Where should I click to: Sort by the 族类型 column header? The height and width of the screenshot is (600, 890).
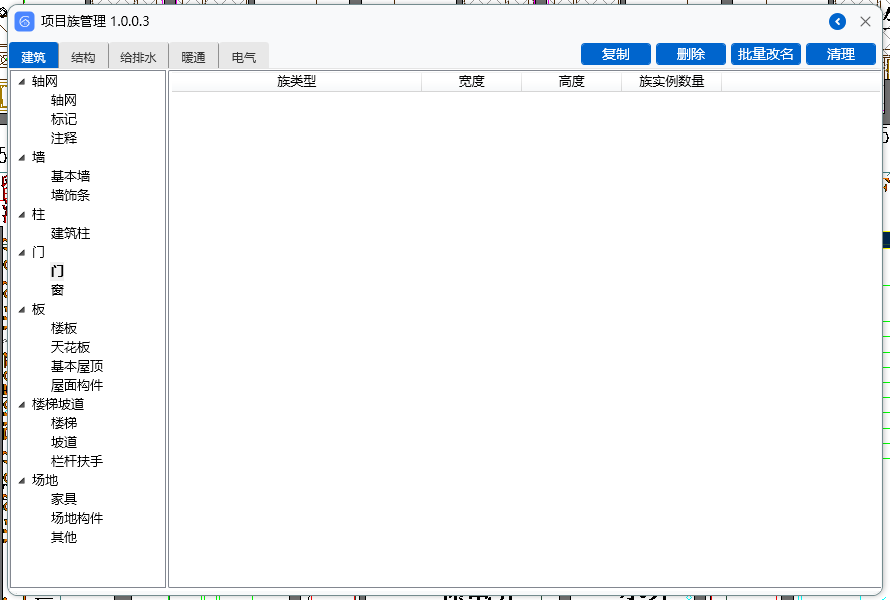[x=296, y=82]
